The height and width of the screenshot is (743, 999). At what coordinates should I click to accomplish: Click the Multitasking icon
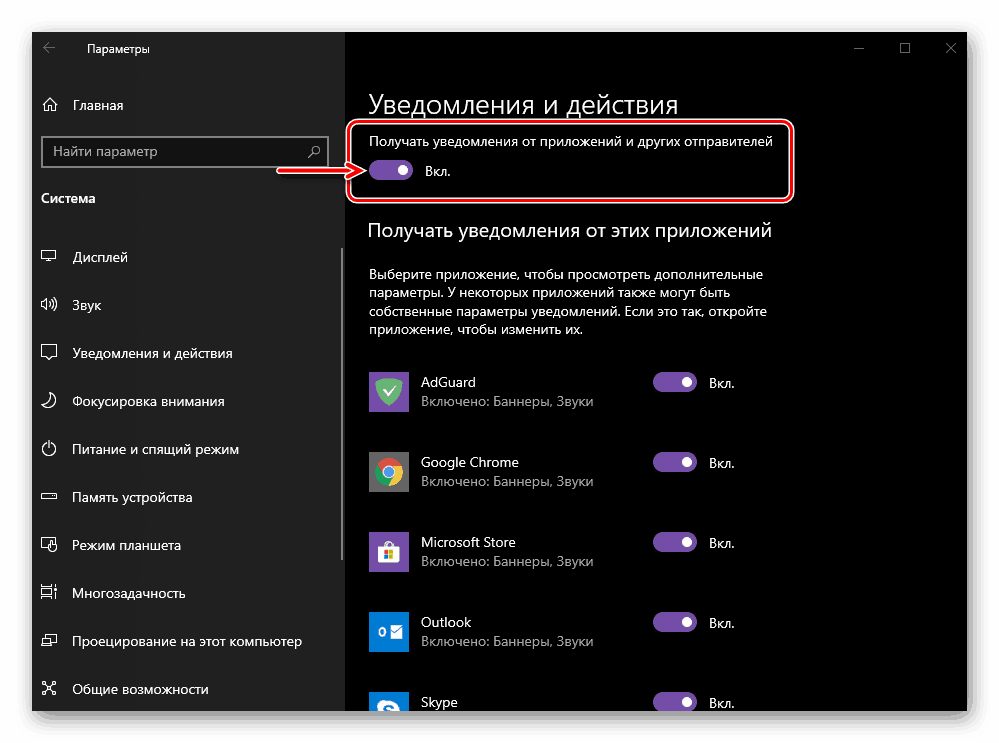pyautogui.click(x=49, y=593)
